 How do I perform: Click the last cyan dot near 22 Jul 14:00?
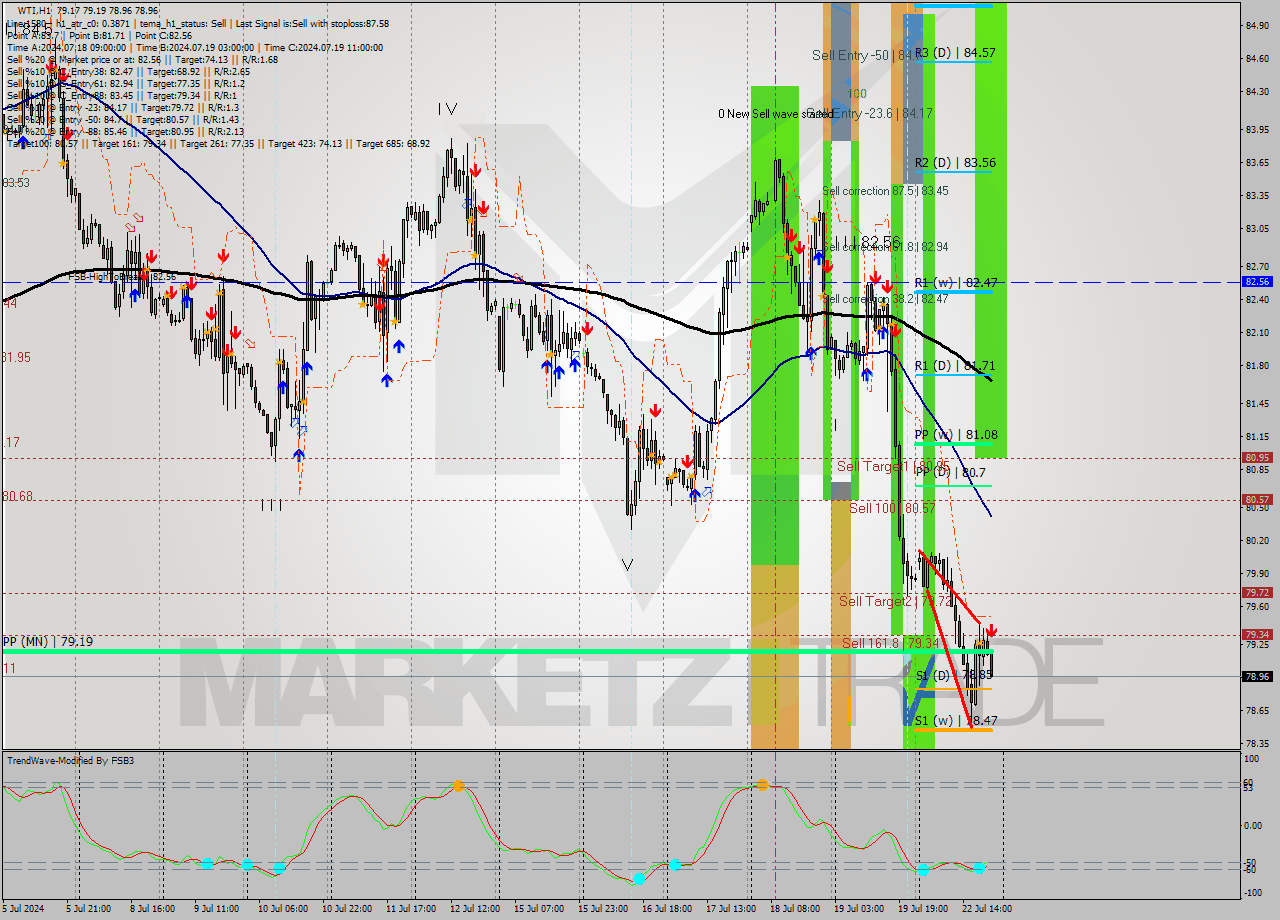pyautogui.click(x=979, y=868)
